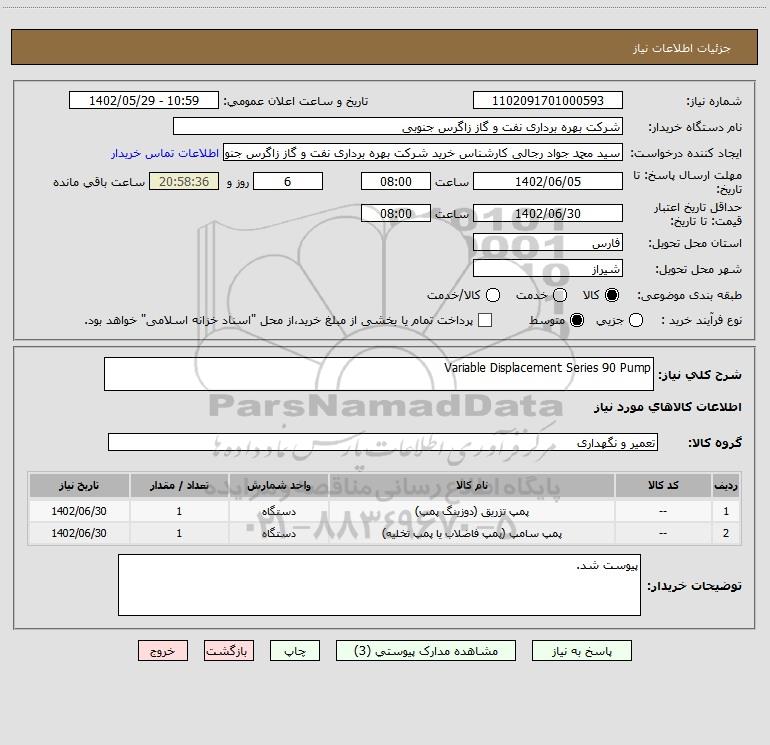
Task: Click the جزئیات اطلاعات نیاز header title
Action: [x=682, y=48]
